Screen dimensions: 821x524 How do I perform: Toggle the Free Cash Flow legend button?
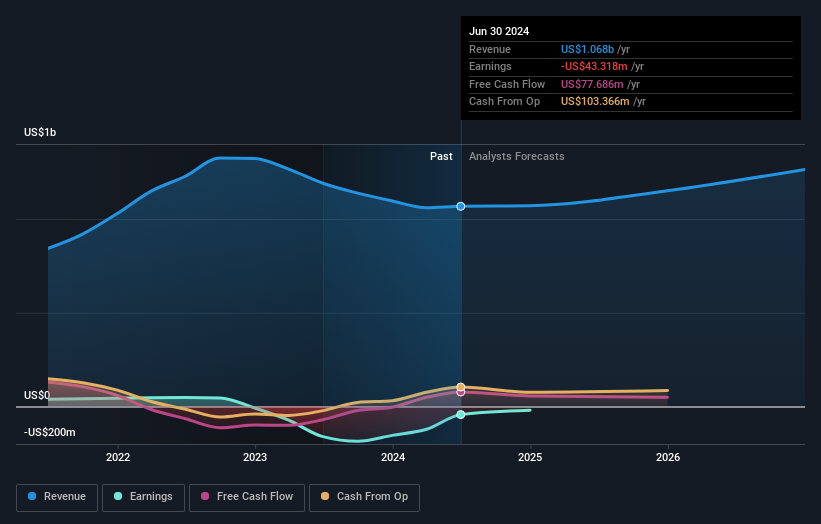click(x=247, y=497)
